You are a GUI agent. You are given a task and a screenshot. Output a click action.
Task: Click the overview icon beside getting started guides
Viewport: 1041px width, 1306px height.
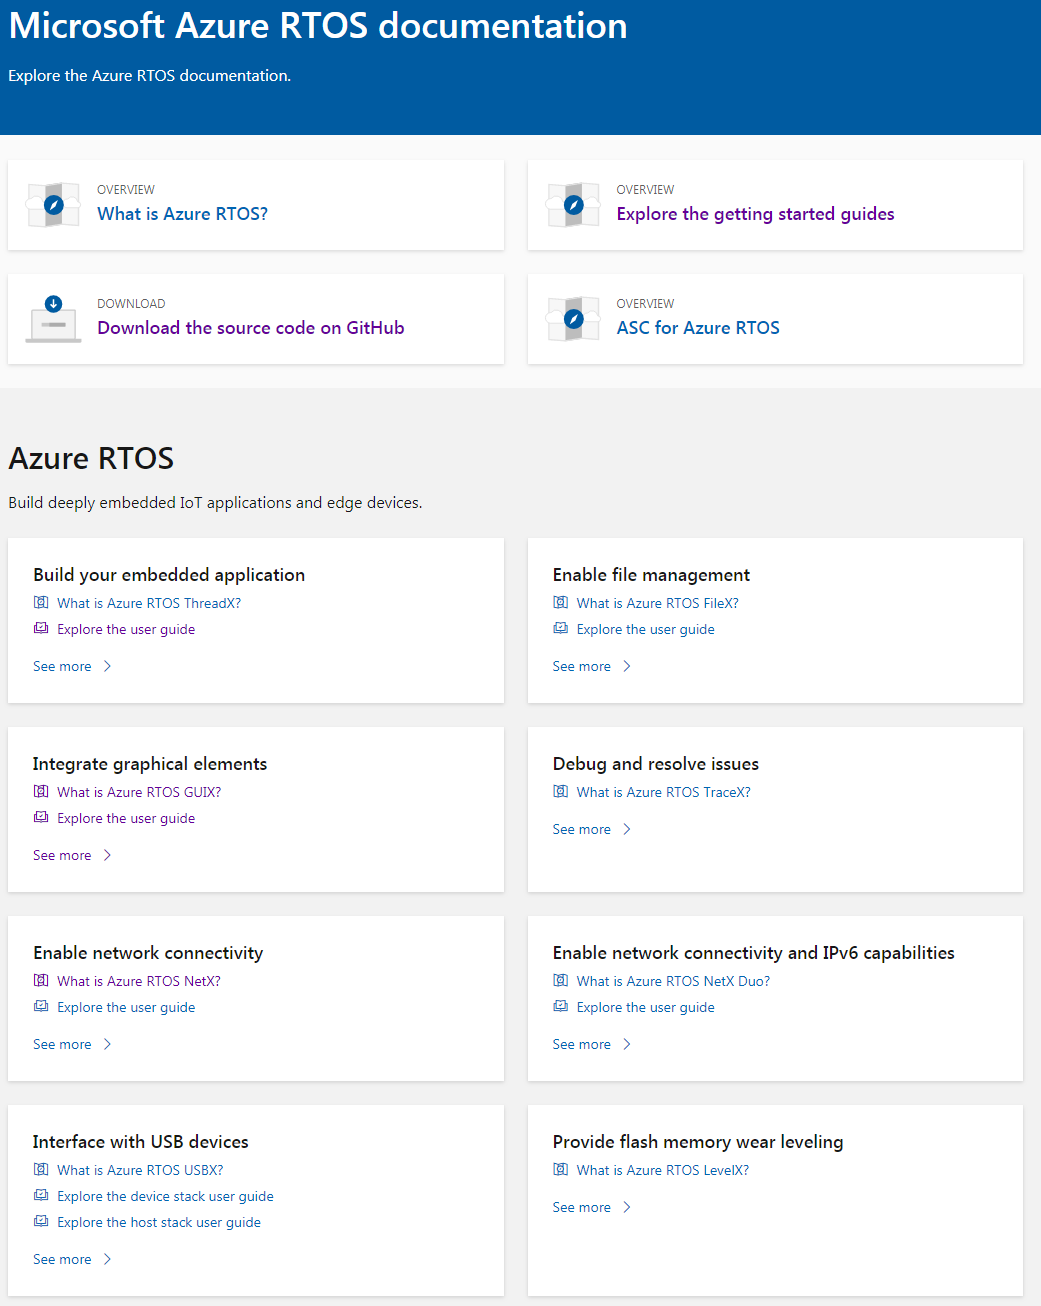pos(573,205)
